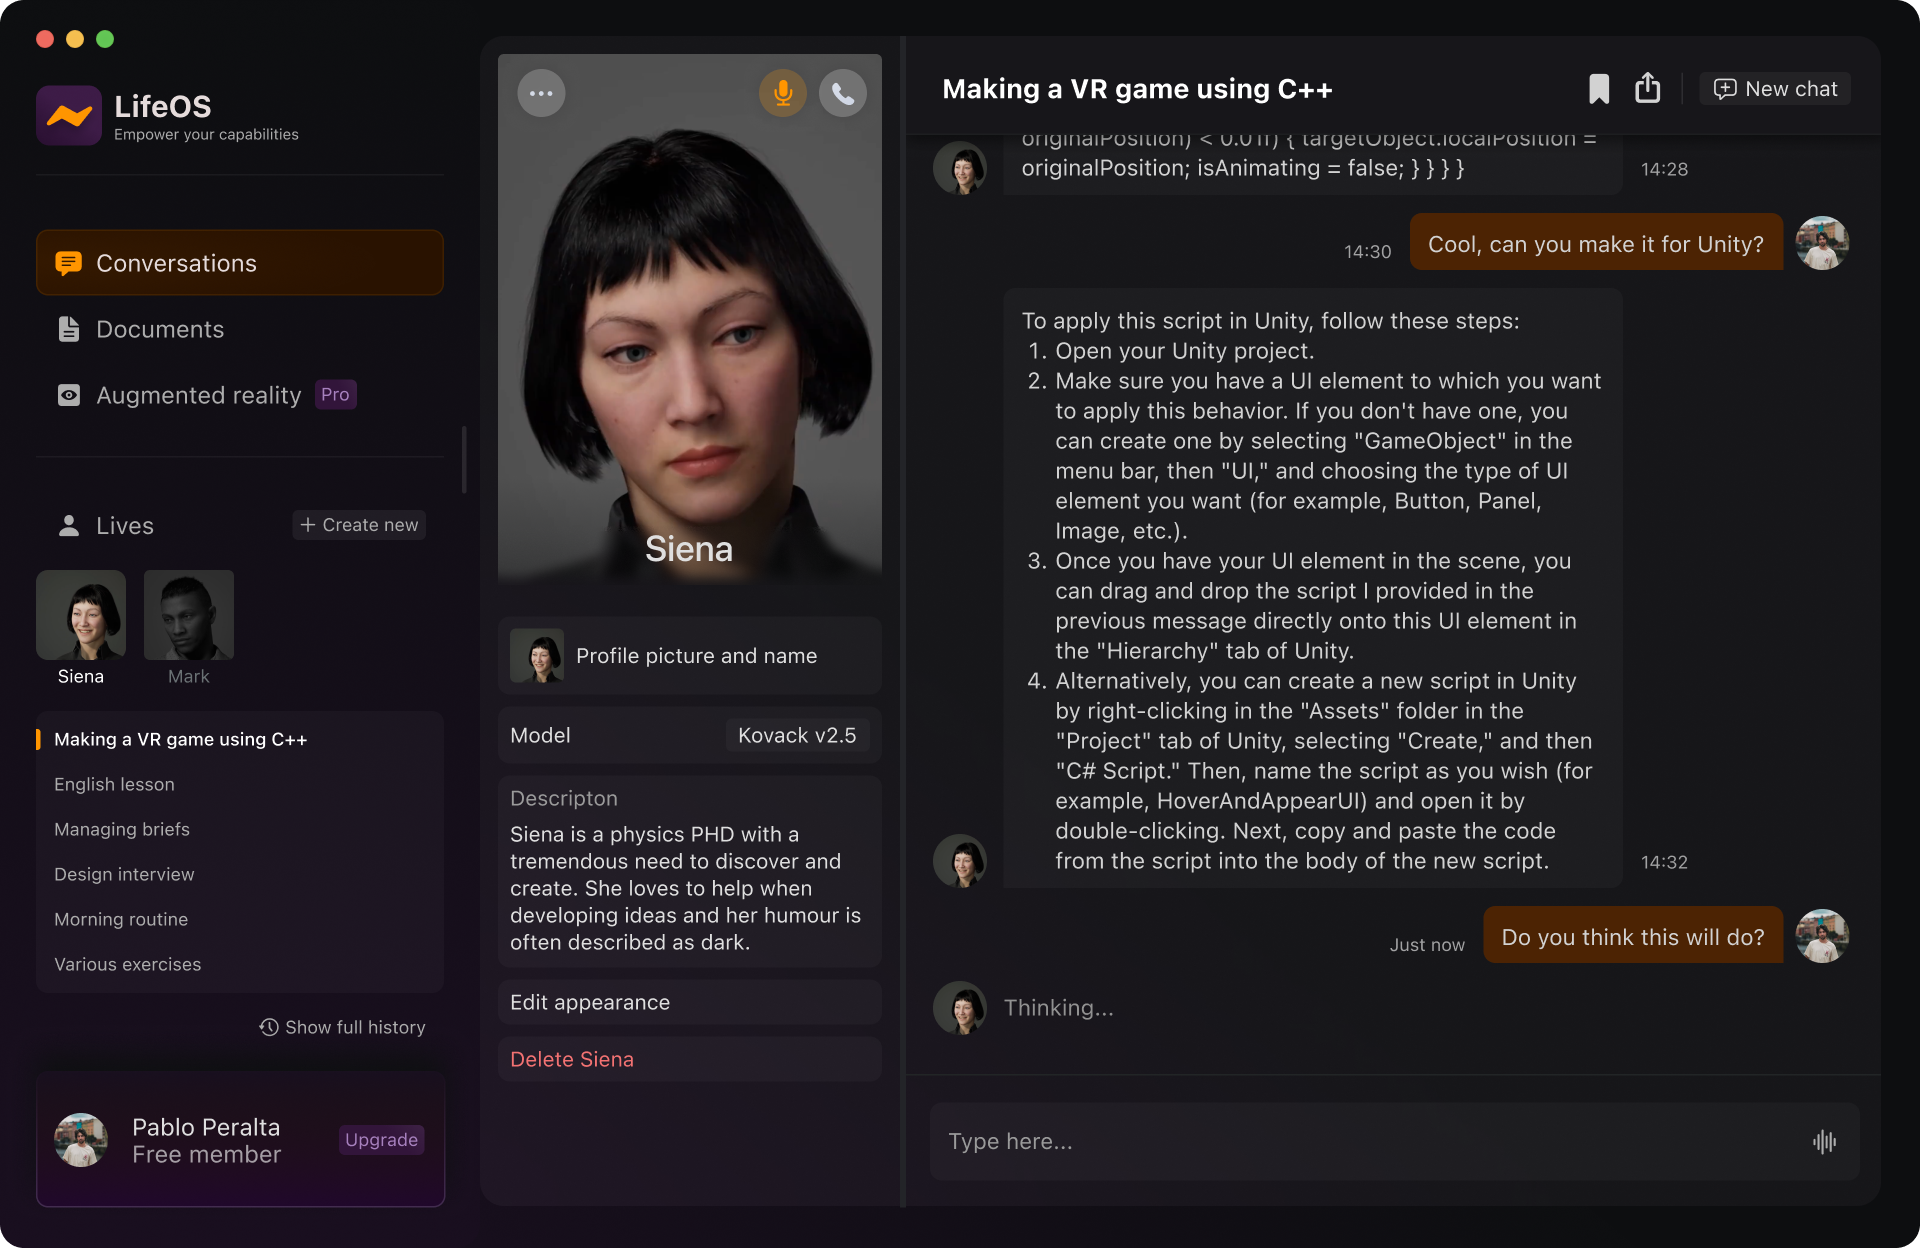1920x1248 pixels.
Task: Start a phone call with Siena
Action: (843, 93)
